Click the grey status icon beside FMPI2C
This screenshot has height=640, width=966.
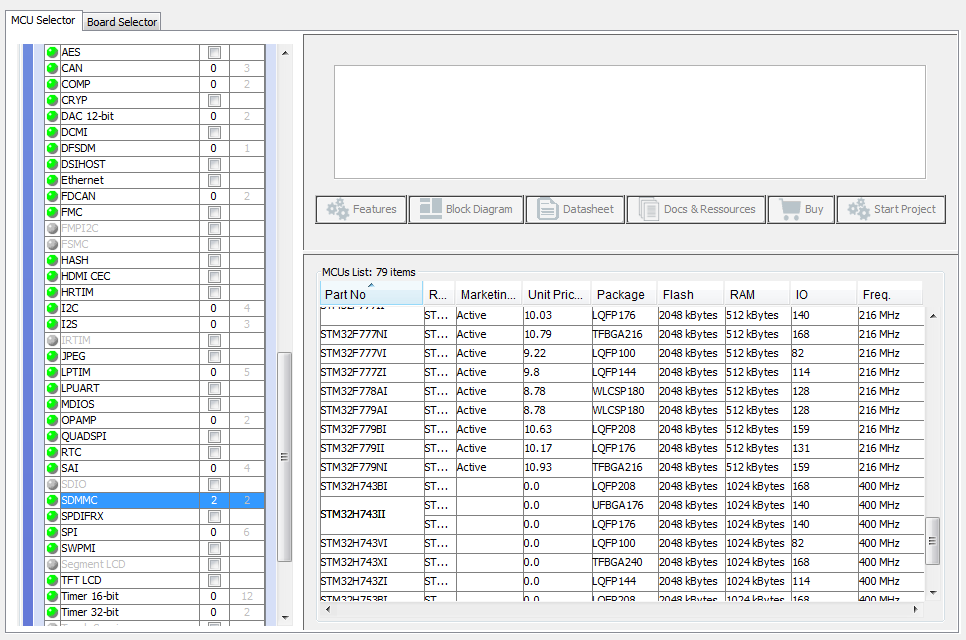[x=52, y=229]
